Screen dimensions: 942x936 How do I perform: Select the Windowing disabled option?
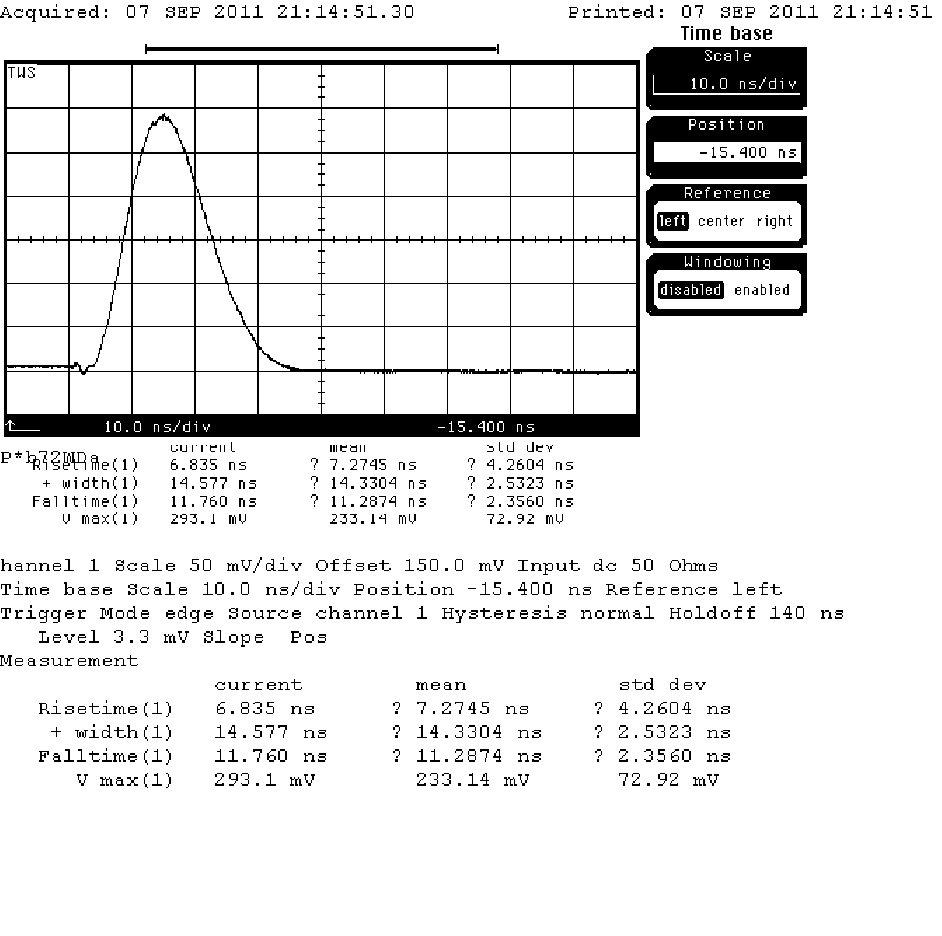pos(690,290)
